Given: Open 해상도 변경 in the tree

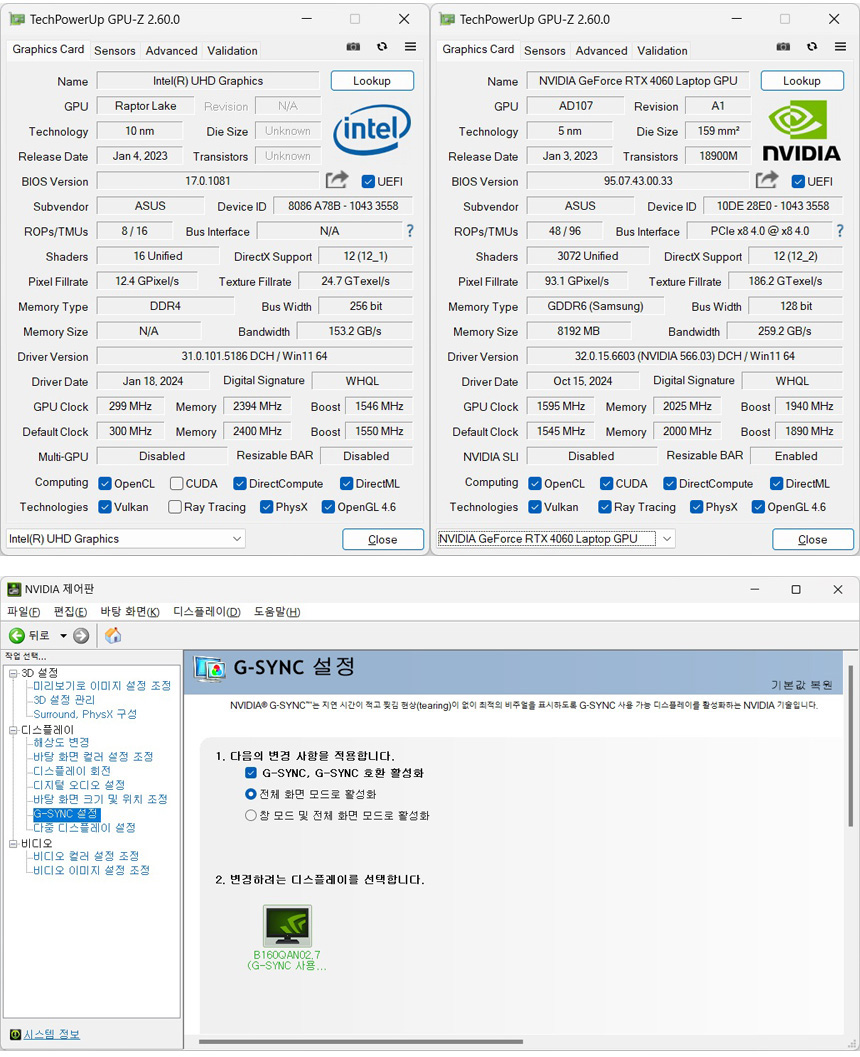Looking at the screenshot, I should click(x=61, y=742).
